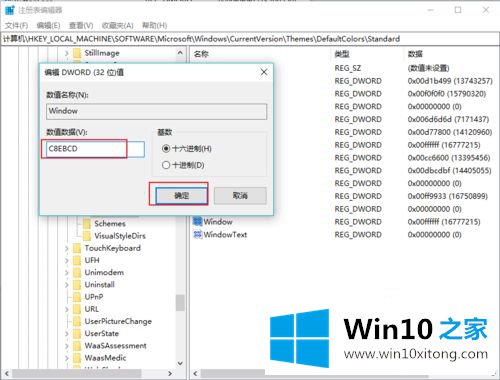Expand the TouchKeyboard tree node
The width and height of the screenshot is (500, 380).
(x=66, y=248)
